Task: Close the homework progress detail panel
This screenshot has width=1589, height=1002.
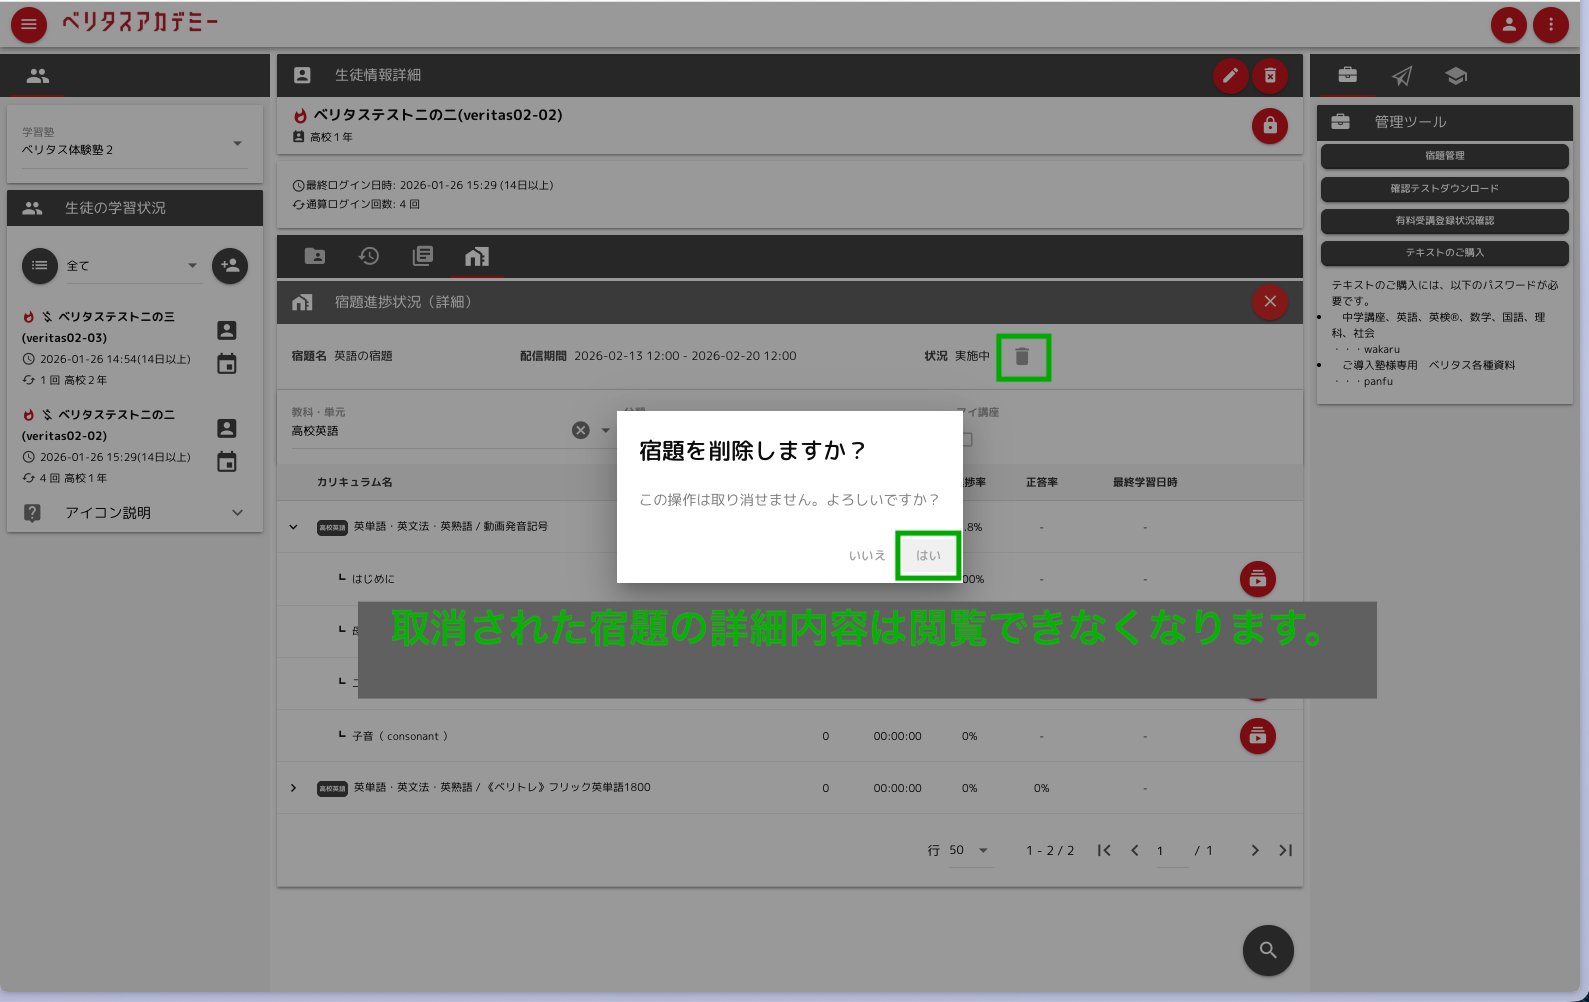Action: 1270,301
